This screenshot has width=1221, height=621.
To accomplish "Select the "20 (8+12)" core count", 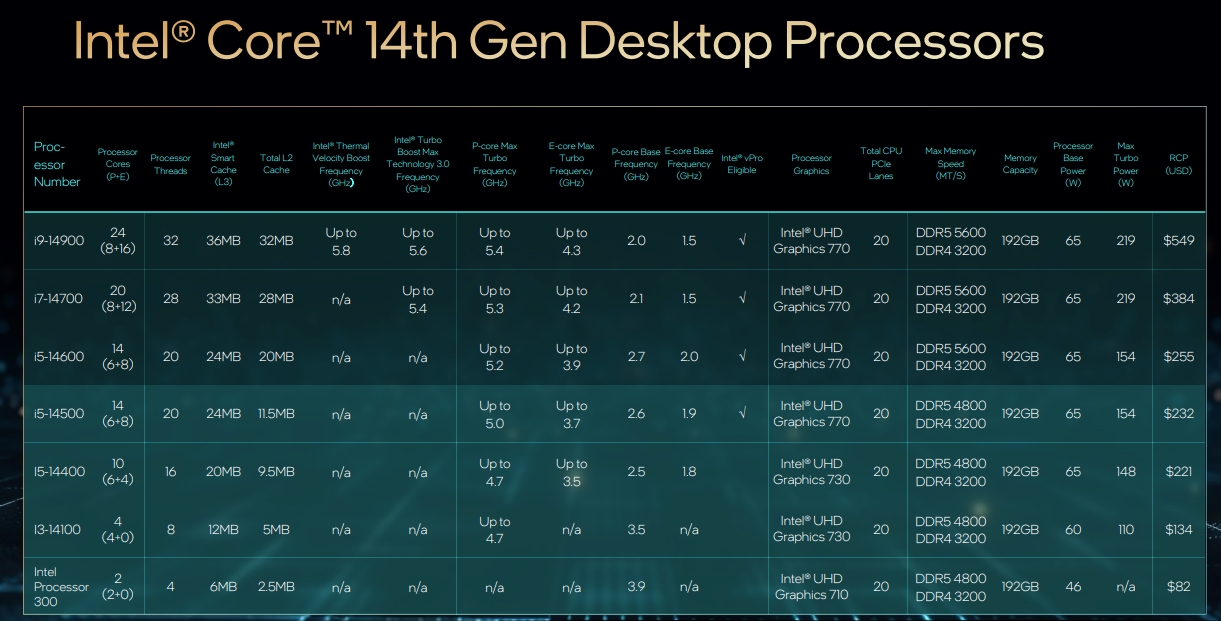I will (x=118, y=298).
